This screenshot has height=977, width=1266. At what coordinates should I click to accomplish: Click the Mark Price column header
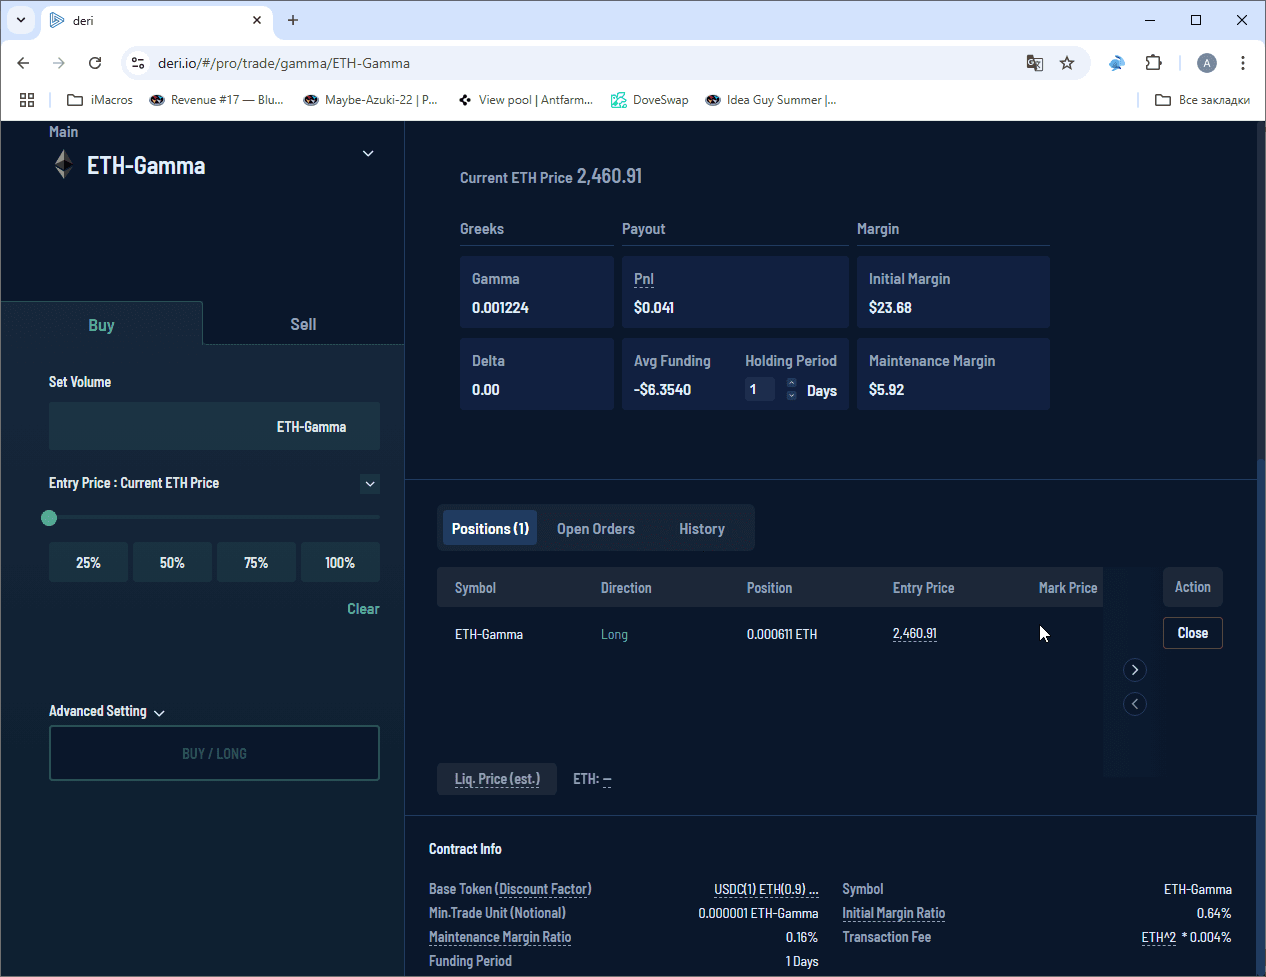[x=1068, y=588]
